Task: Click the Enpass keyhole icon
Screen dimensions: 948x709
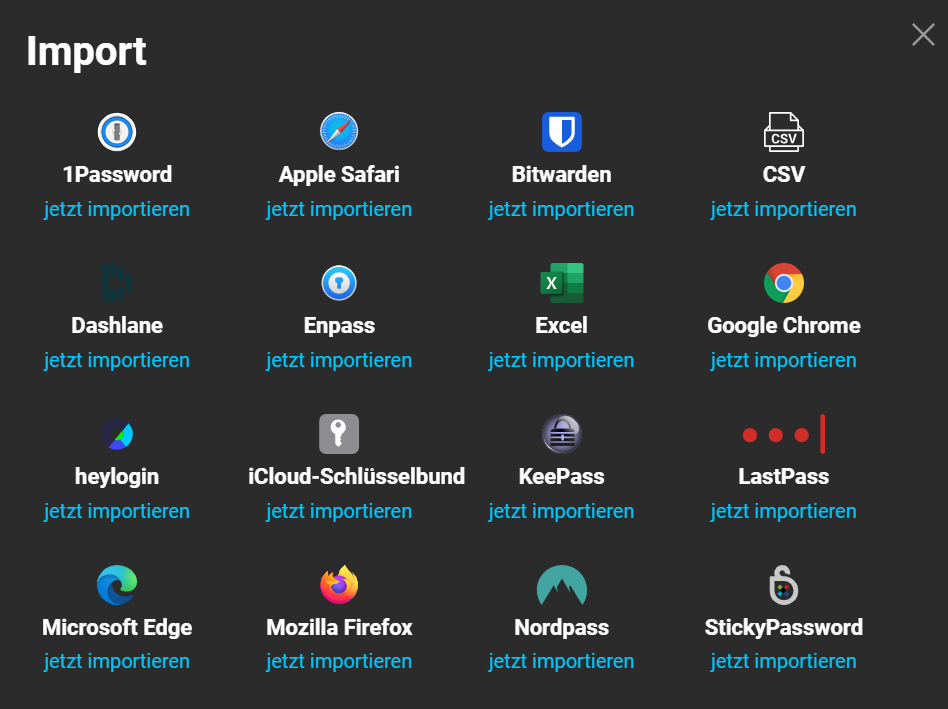Action: click(339, 283)
